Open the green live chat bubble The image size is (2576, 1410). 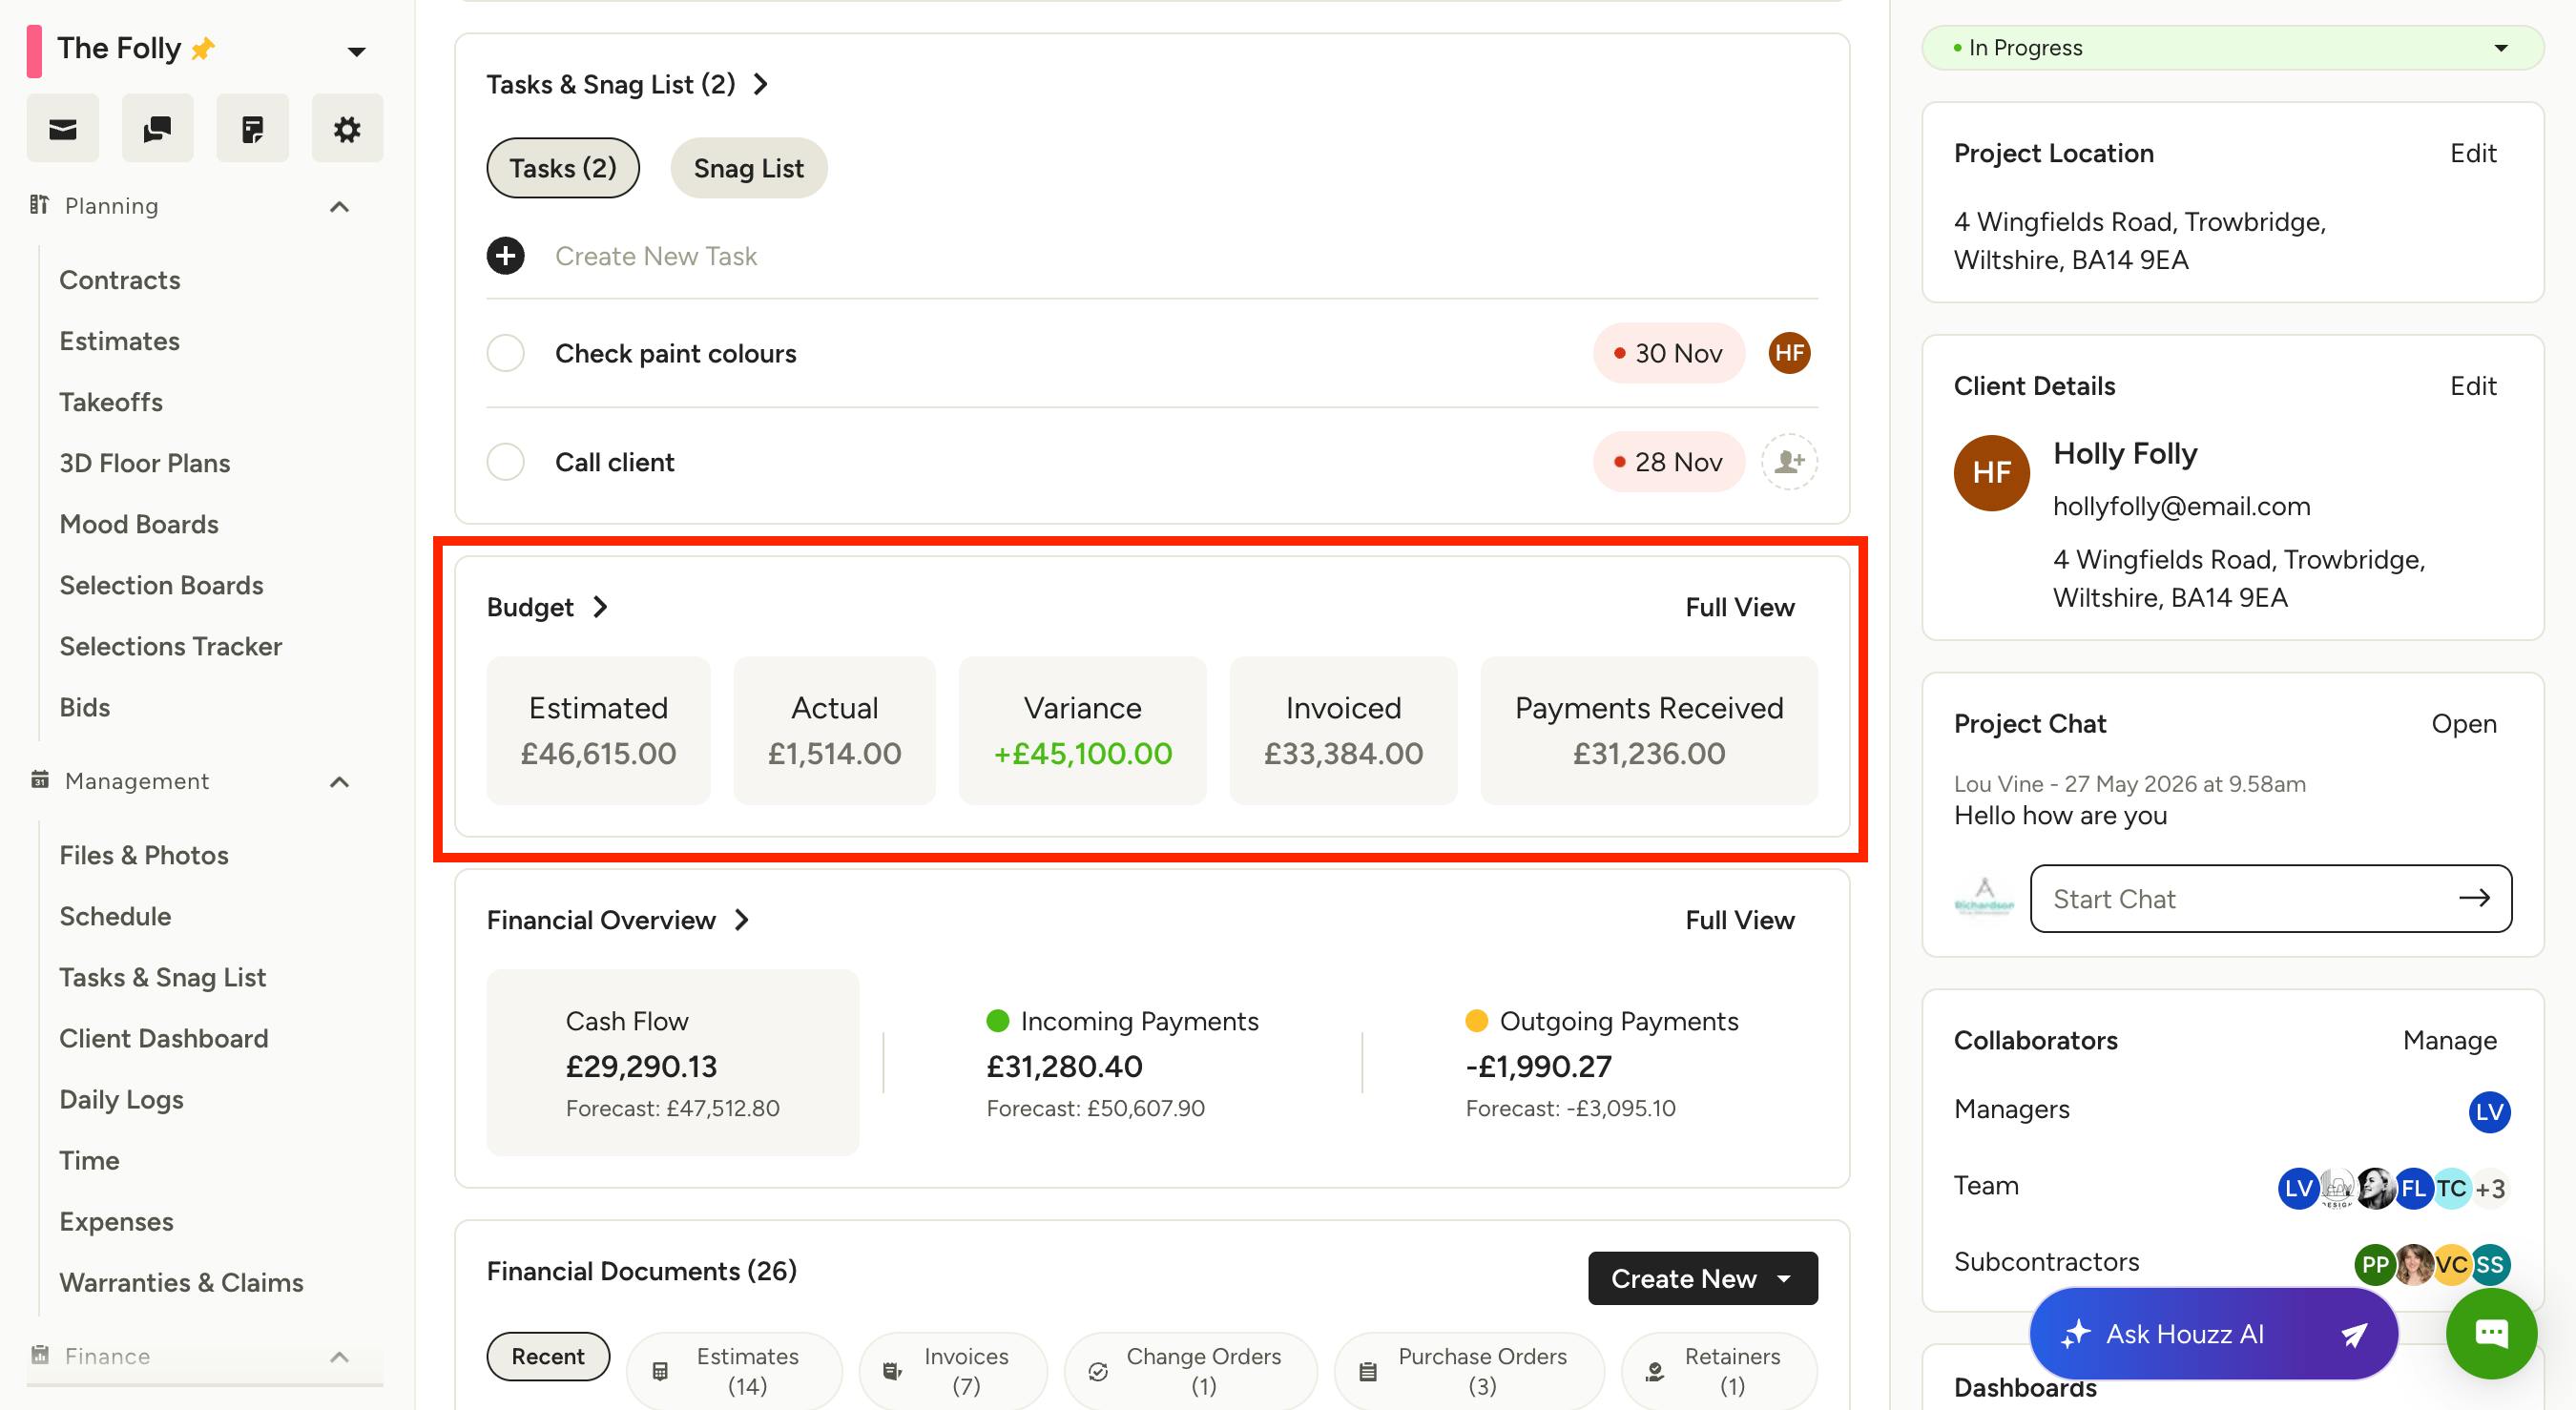pyautogui.click(x=2491, y=1333)
